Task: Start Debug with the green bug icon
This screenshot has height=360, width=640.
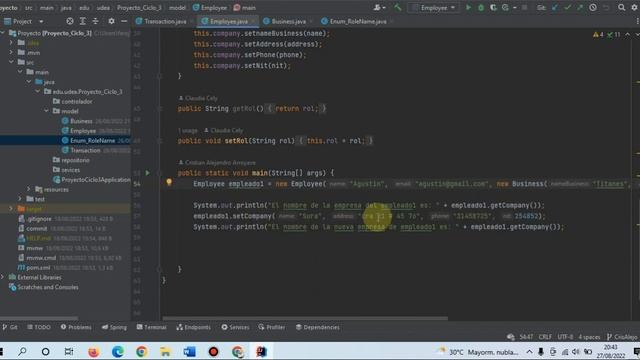Action: click(481, 7)
